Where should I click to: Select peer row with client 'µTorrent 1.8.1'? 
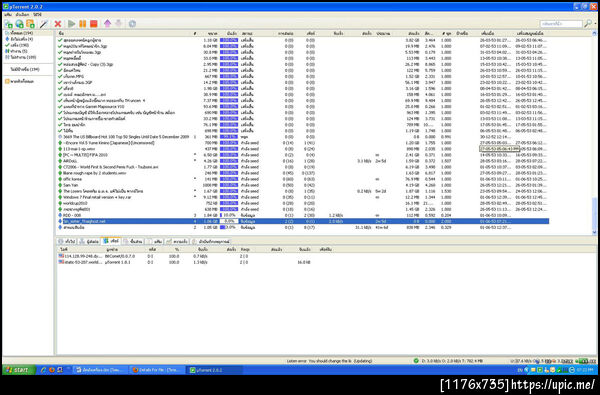coord(195,262)
